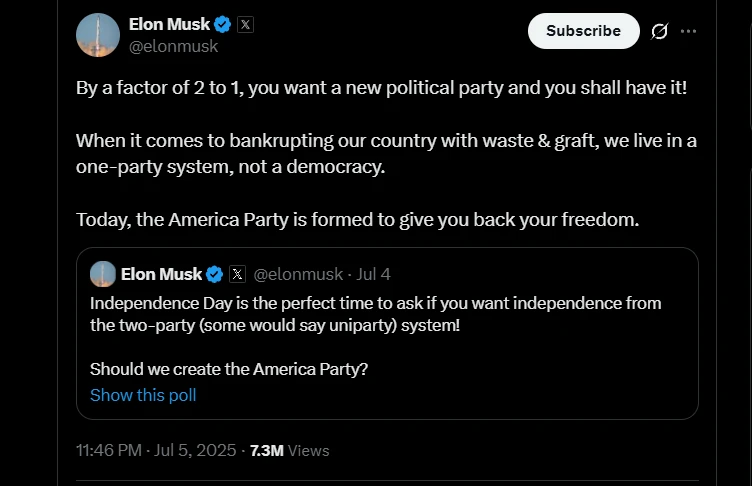Click the 11:46 PM · Jul 5, 2025 timestamp
This screenshot has width=752, height=486.
(x=156, y=450)
